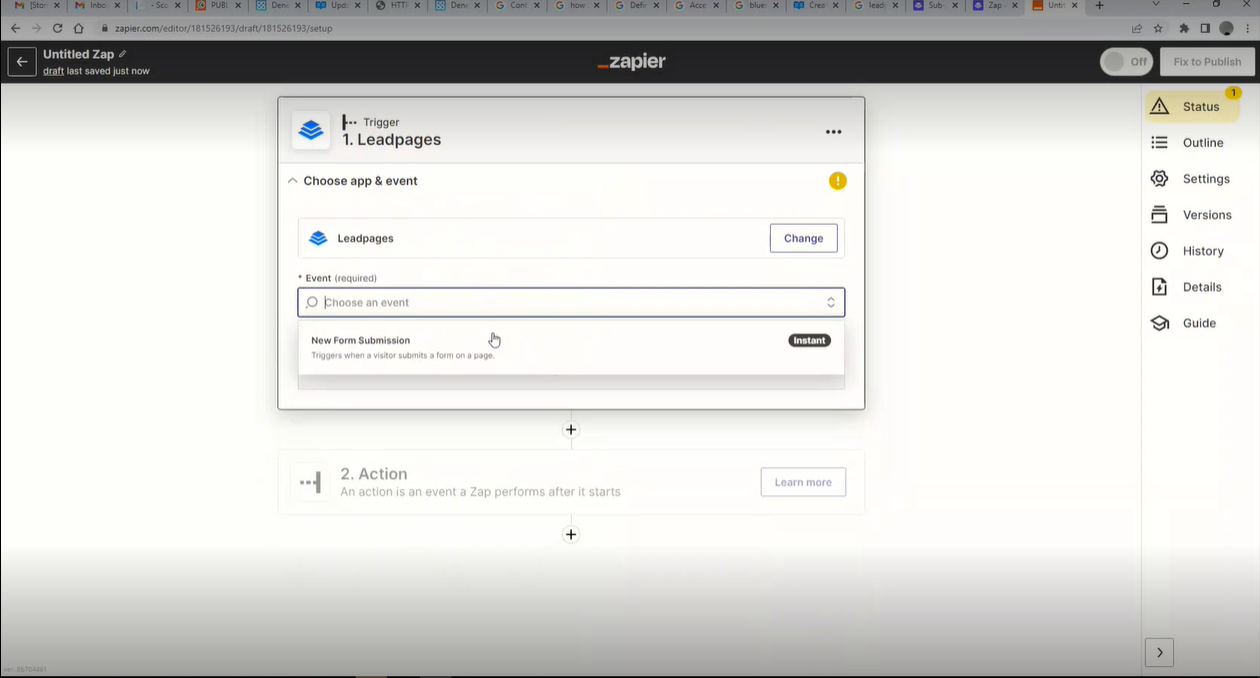Add a step after the trigger with plus
The image size is (1260, 678).
click(571, 430)
